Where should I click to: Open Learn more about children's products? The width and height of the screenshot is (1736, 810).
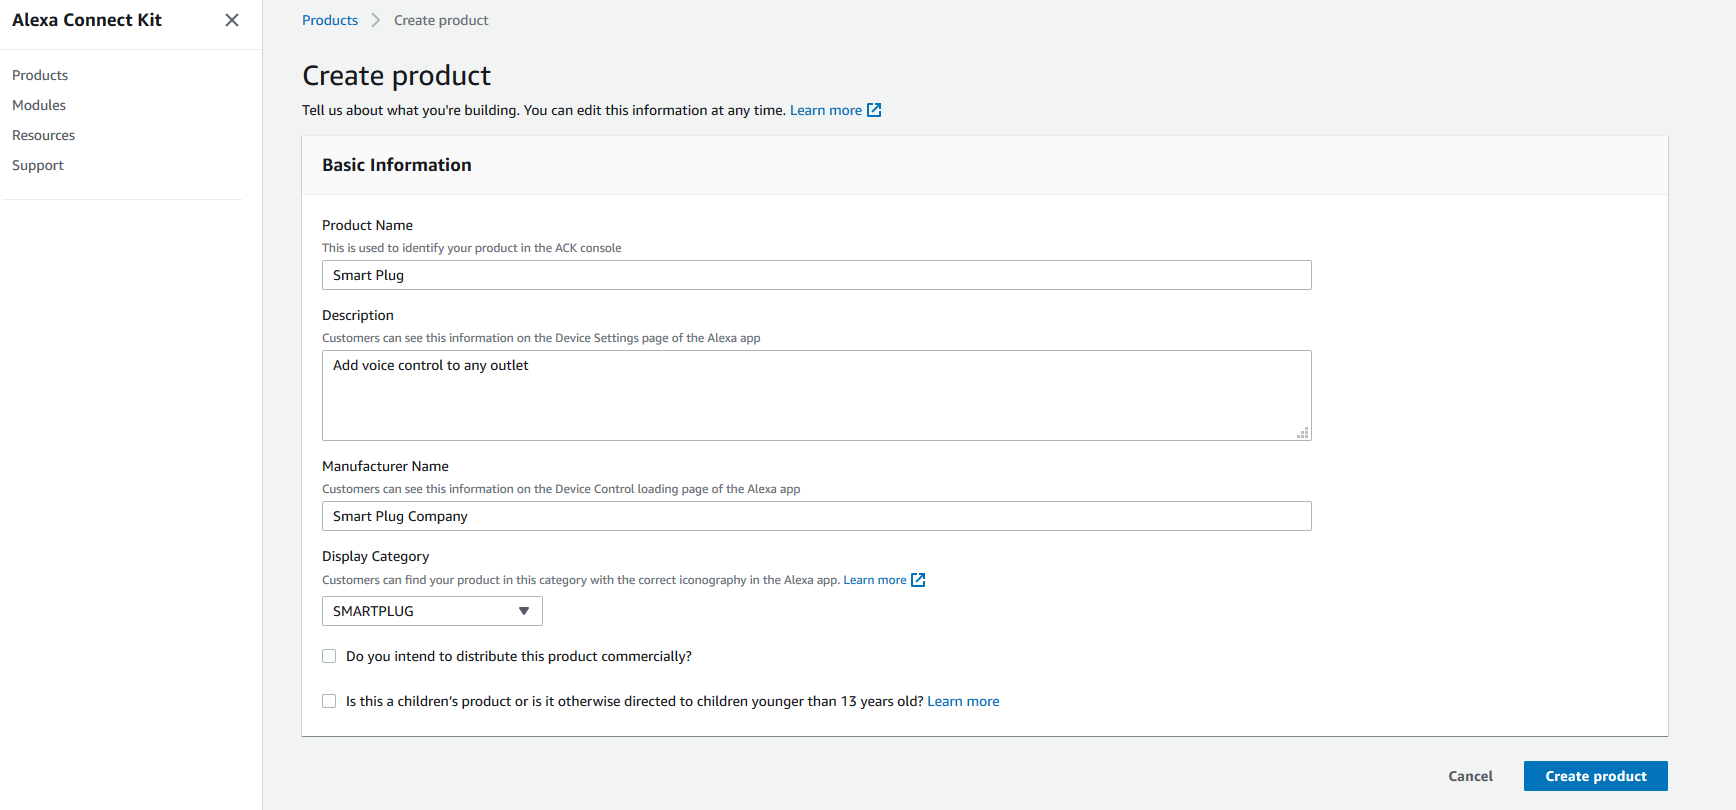(963, 701)
